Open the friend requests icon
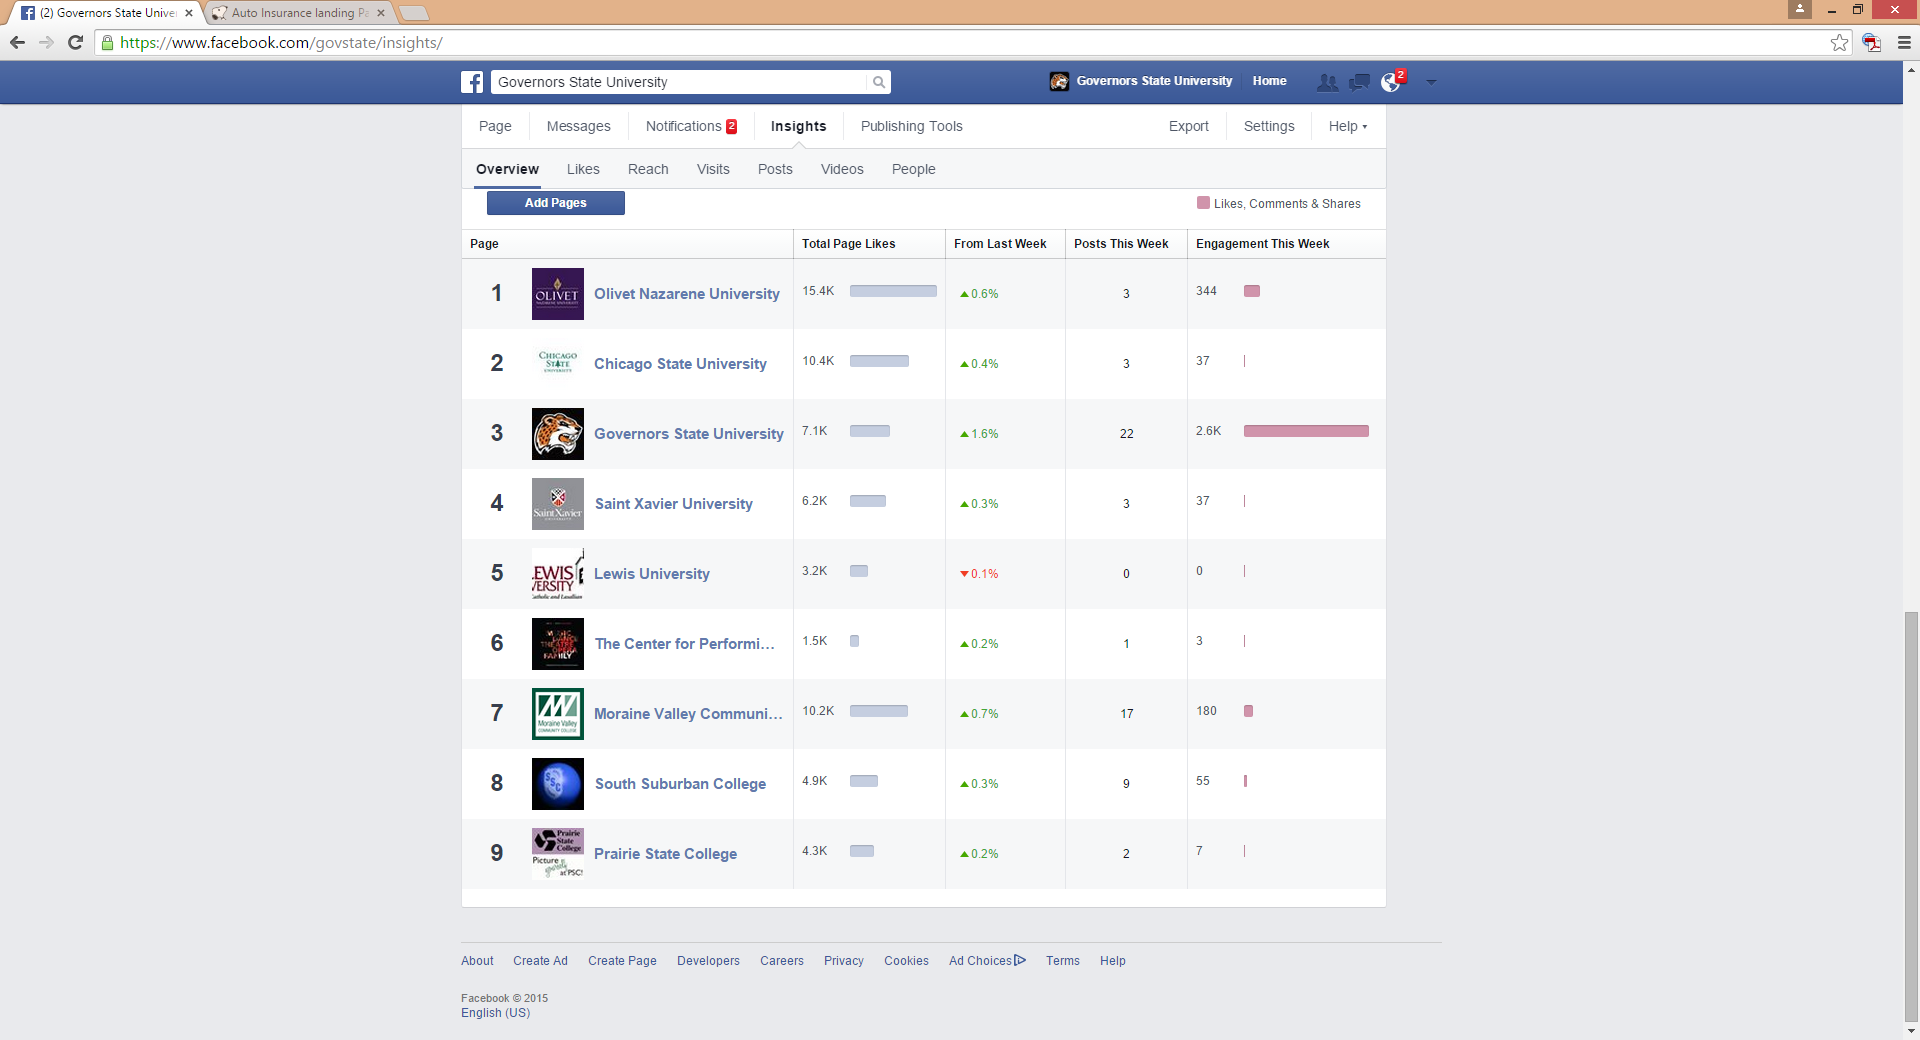The image size is (1920, 1040). point(1327,82)
